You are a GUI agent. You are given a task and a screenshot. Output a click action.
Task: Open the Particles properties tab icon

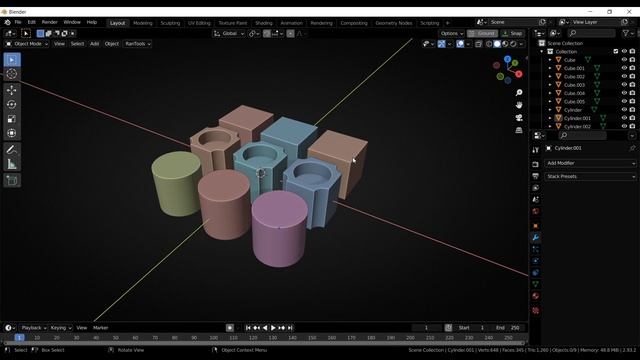(x=536, y=249)
